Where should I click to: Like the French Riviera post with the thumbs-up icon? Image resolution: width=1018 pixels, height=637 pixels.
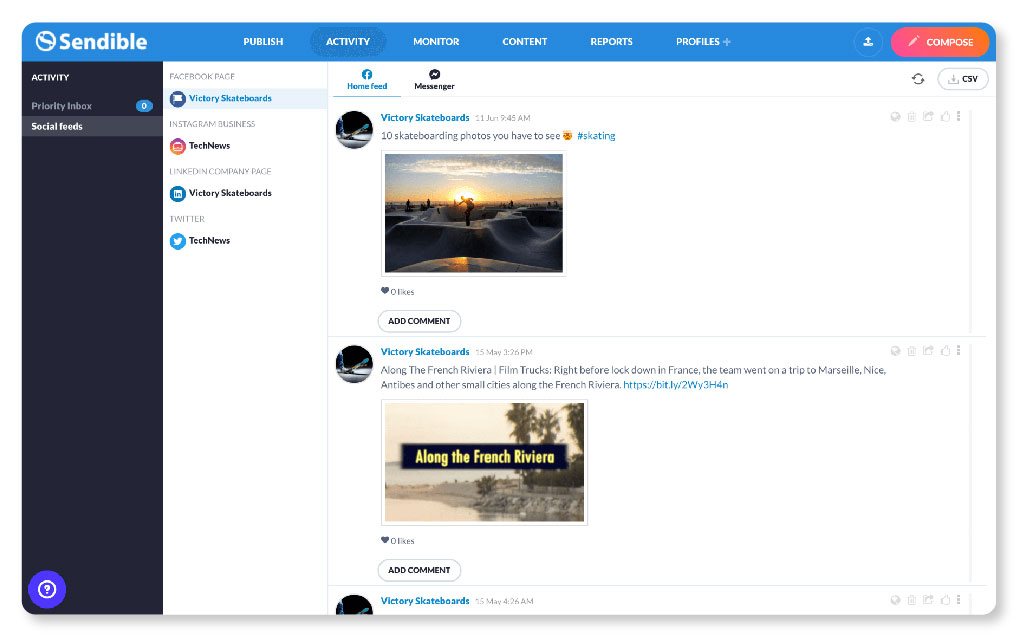[945, 351]
